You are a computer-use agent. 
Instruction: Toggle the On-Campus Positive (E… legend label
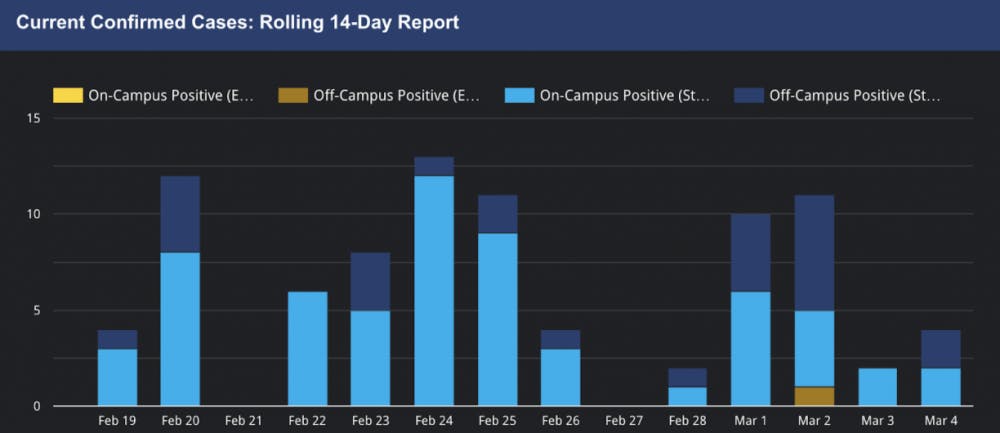coord(171,96)
